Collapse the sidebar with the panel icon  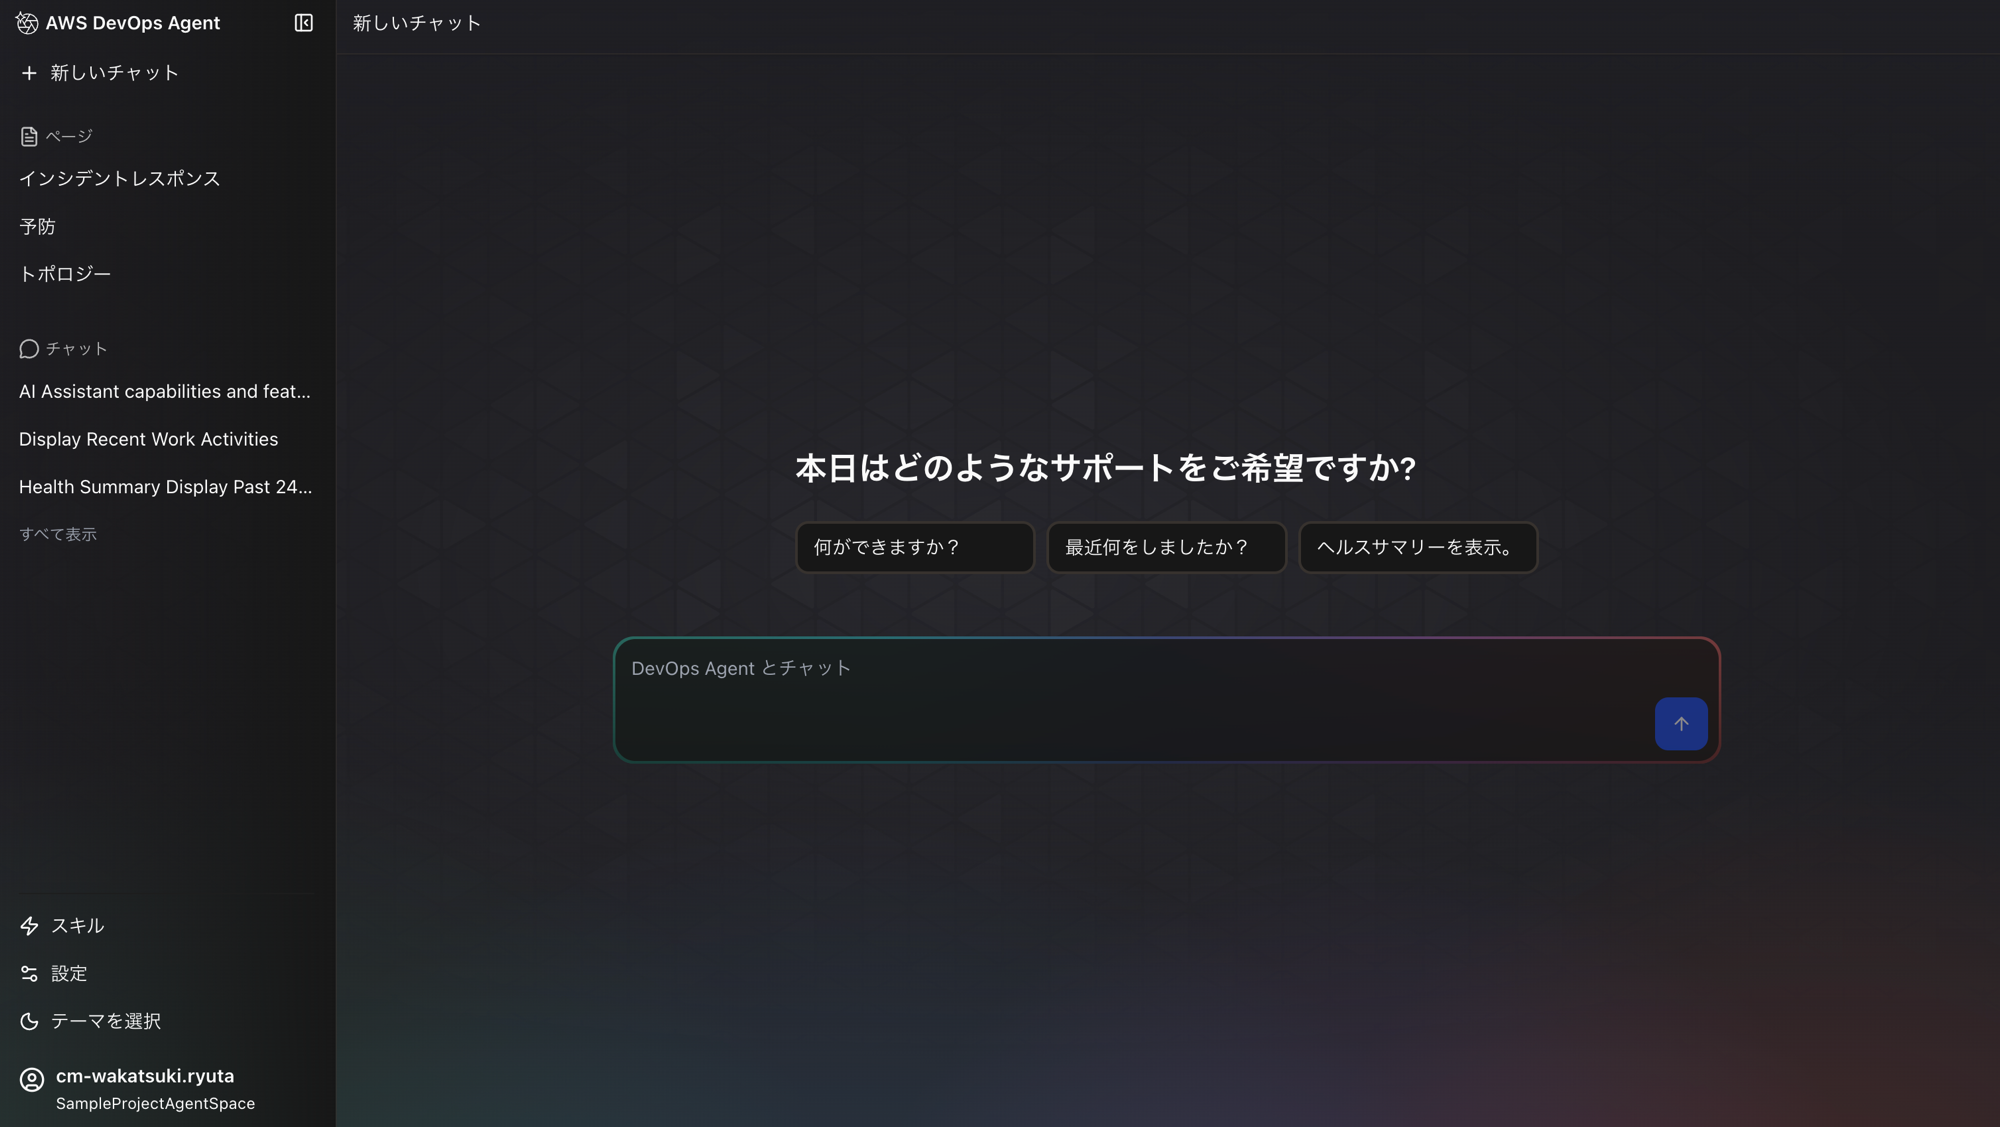click(304, 23)
